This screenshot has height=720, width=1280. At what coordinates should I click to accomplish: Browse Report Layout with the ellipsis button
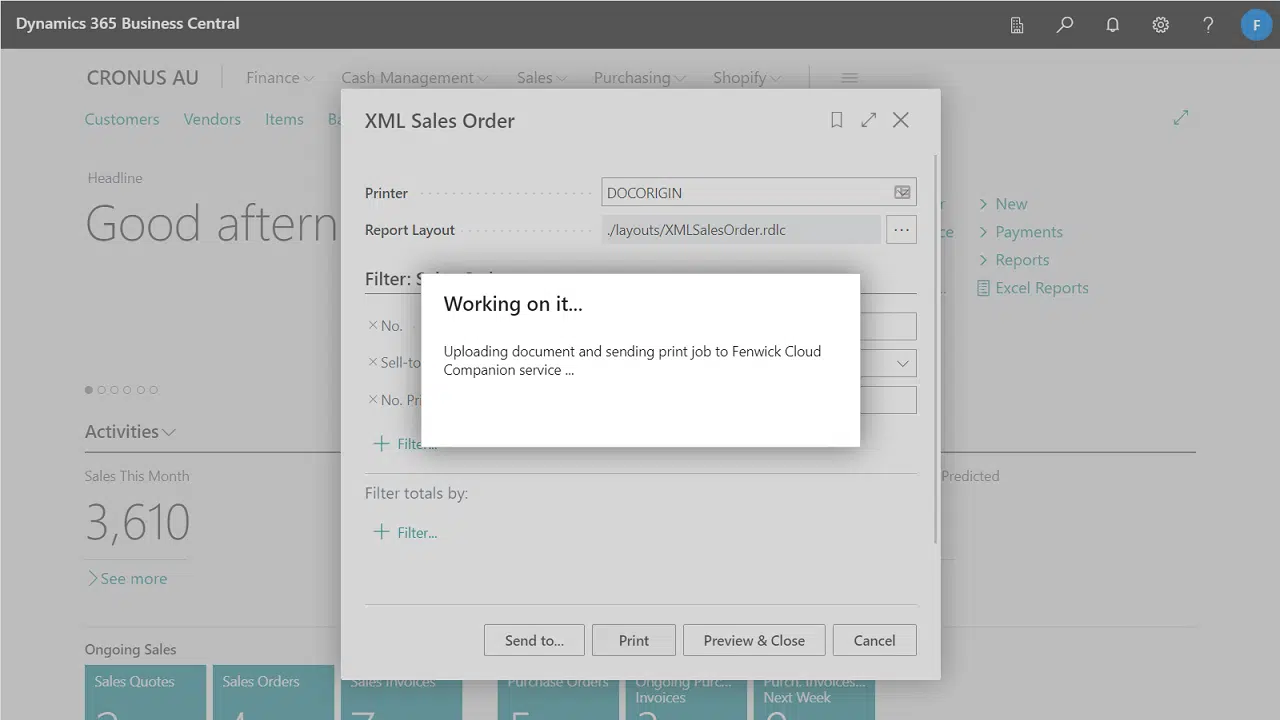pos(901,229)
